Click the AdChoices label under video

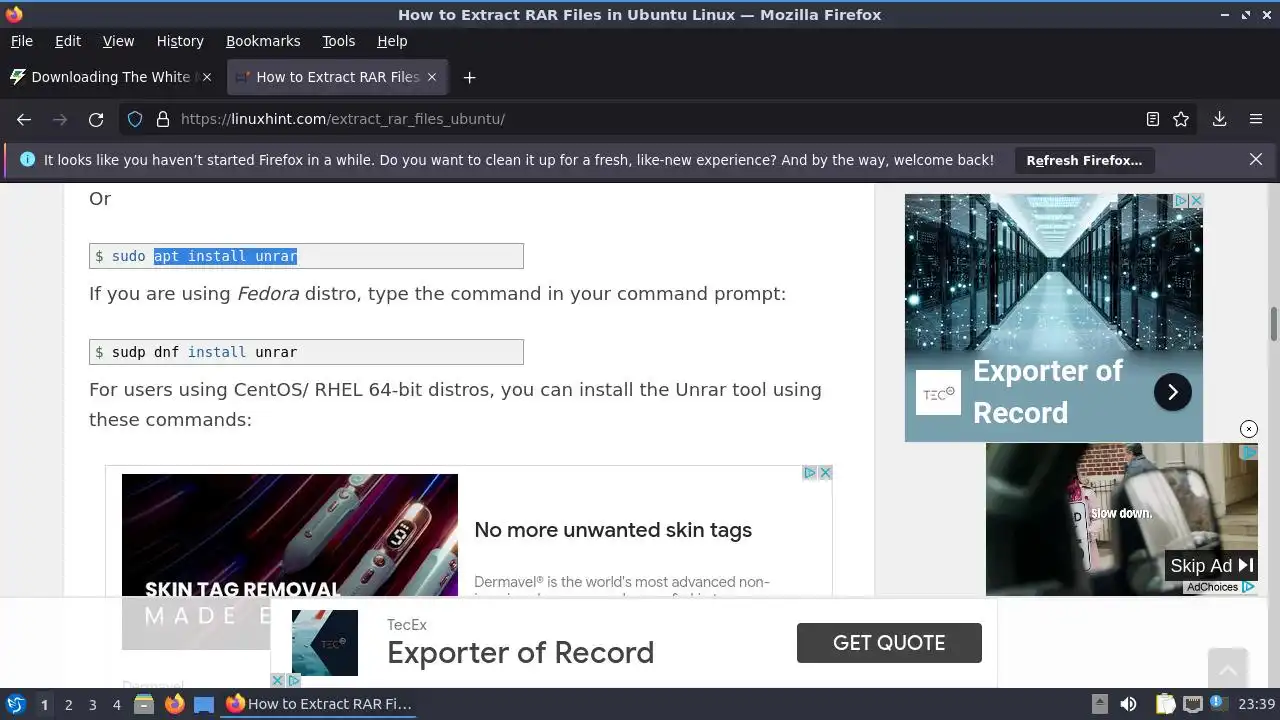[1220, 587]
